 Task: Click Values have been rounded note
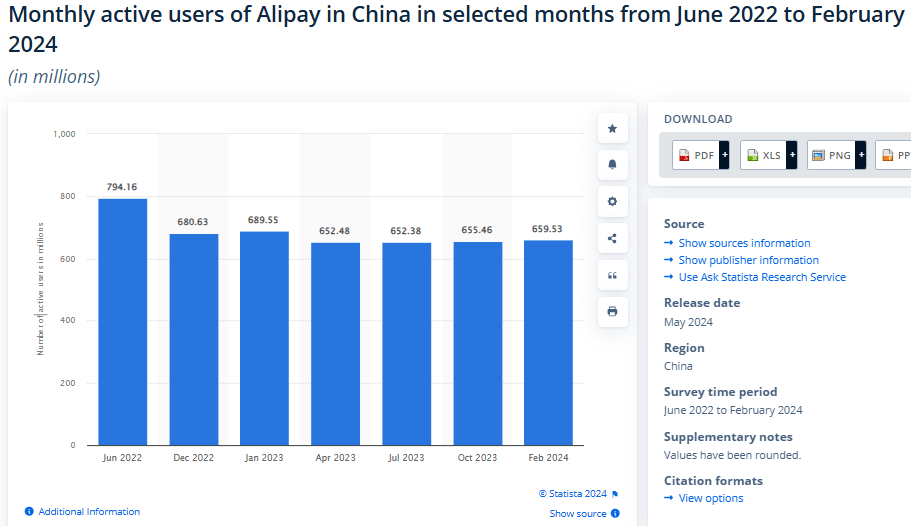(x=733, y=455)
